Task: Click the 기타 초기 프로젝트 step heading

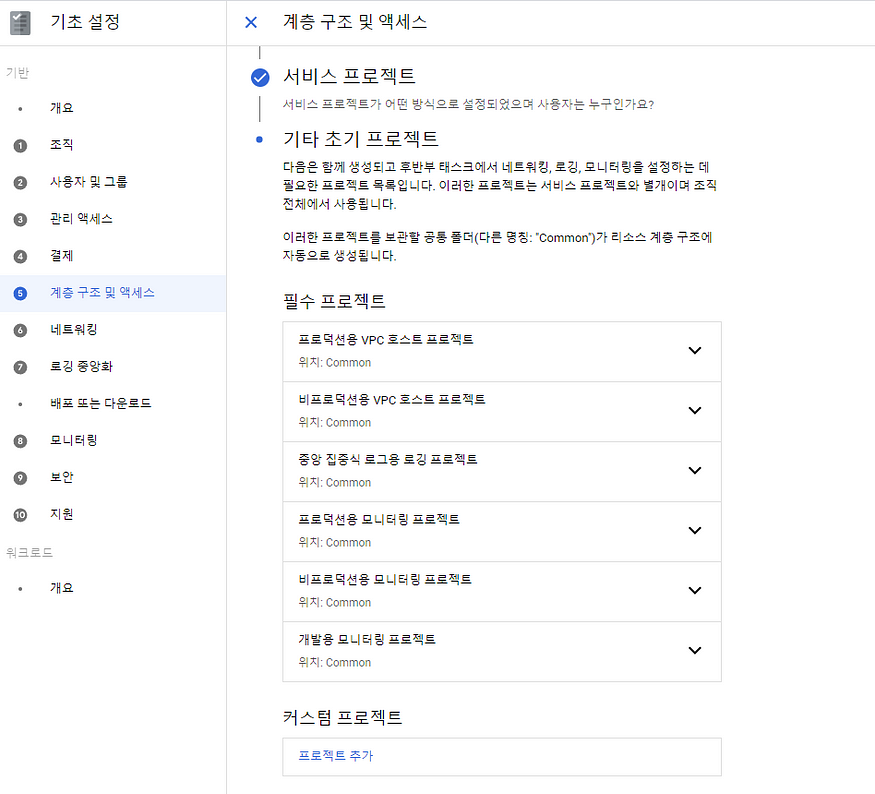Action: coord(360,139)
